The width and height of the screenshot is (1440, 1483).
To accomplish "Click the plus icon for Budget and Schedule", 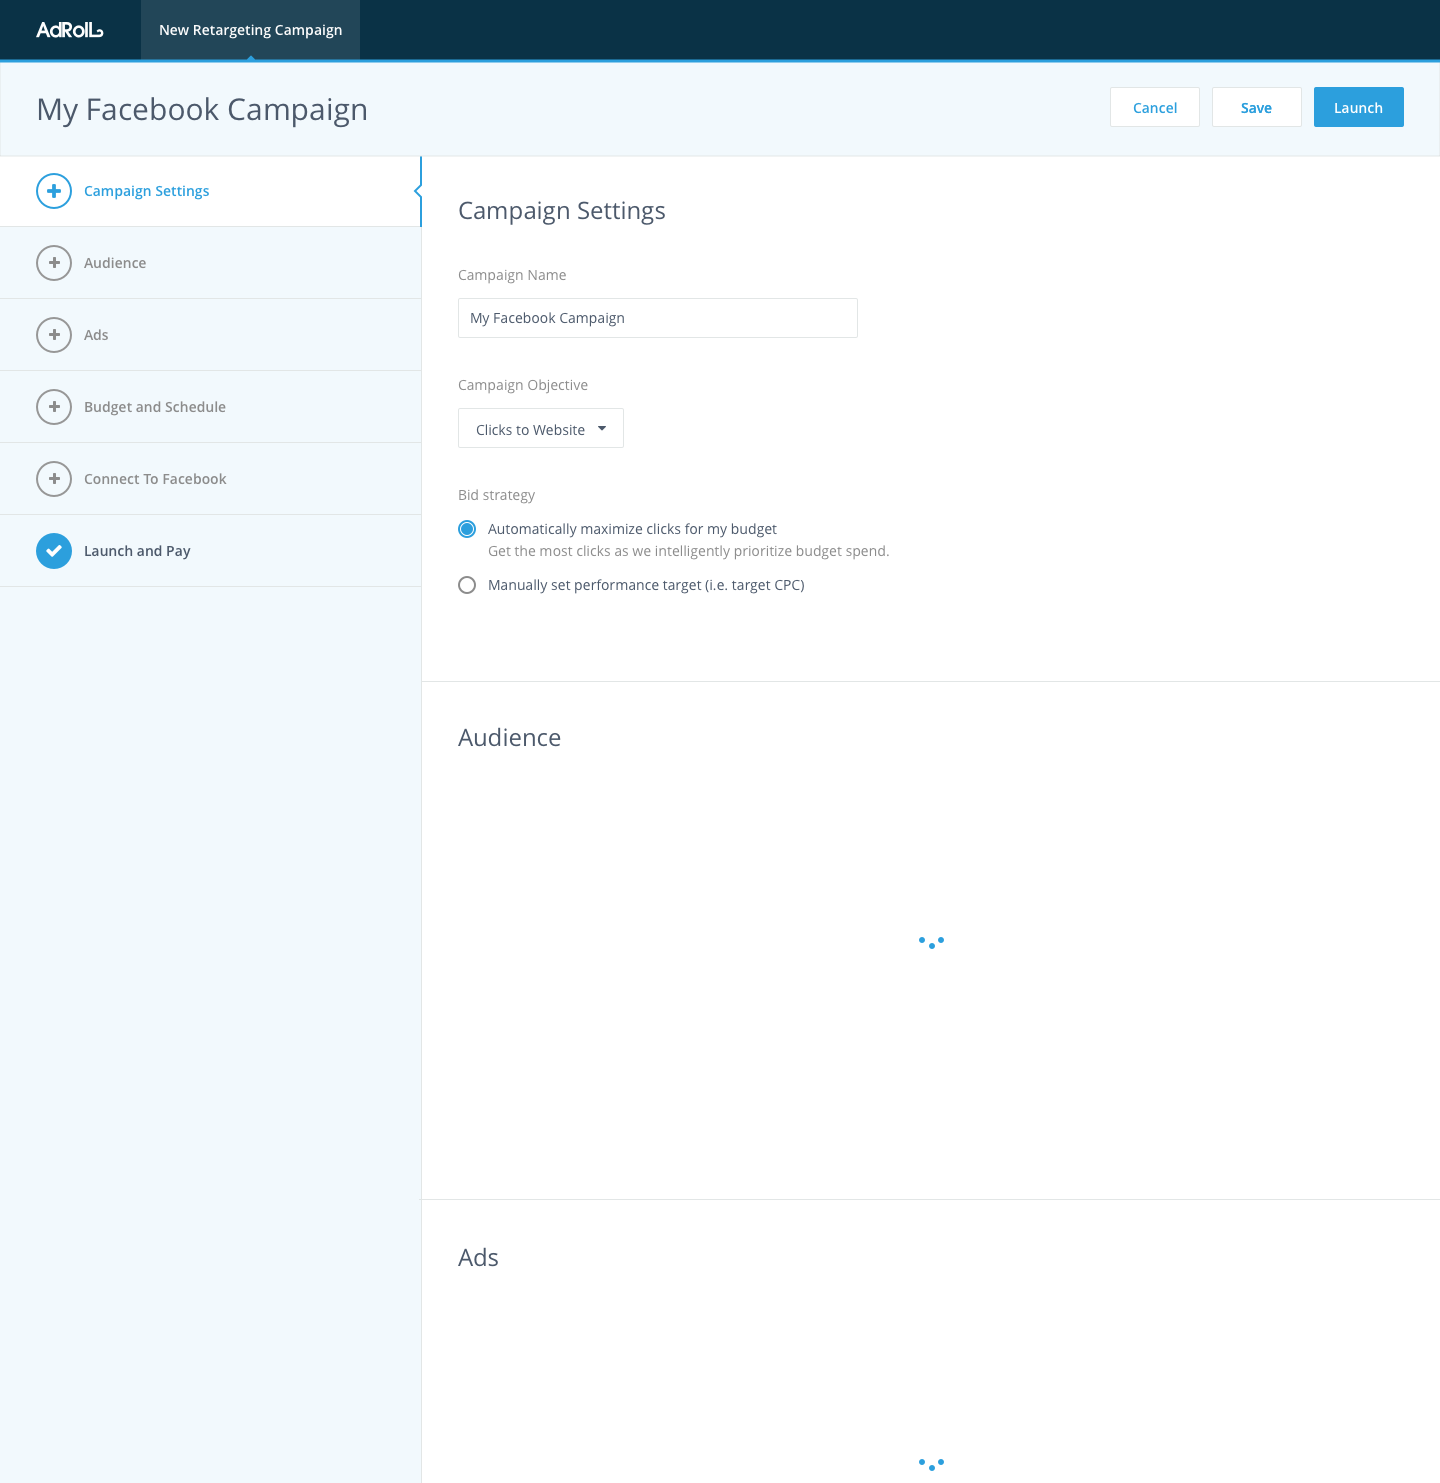I will coord(54,407).
